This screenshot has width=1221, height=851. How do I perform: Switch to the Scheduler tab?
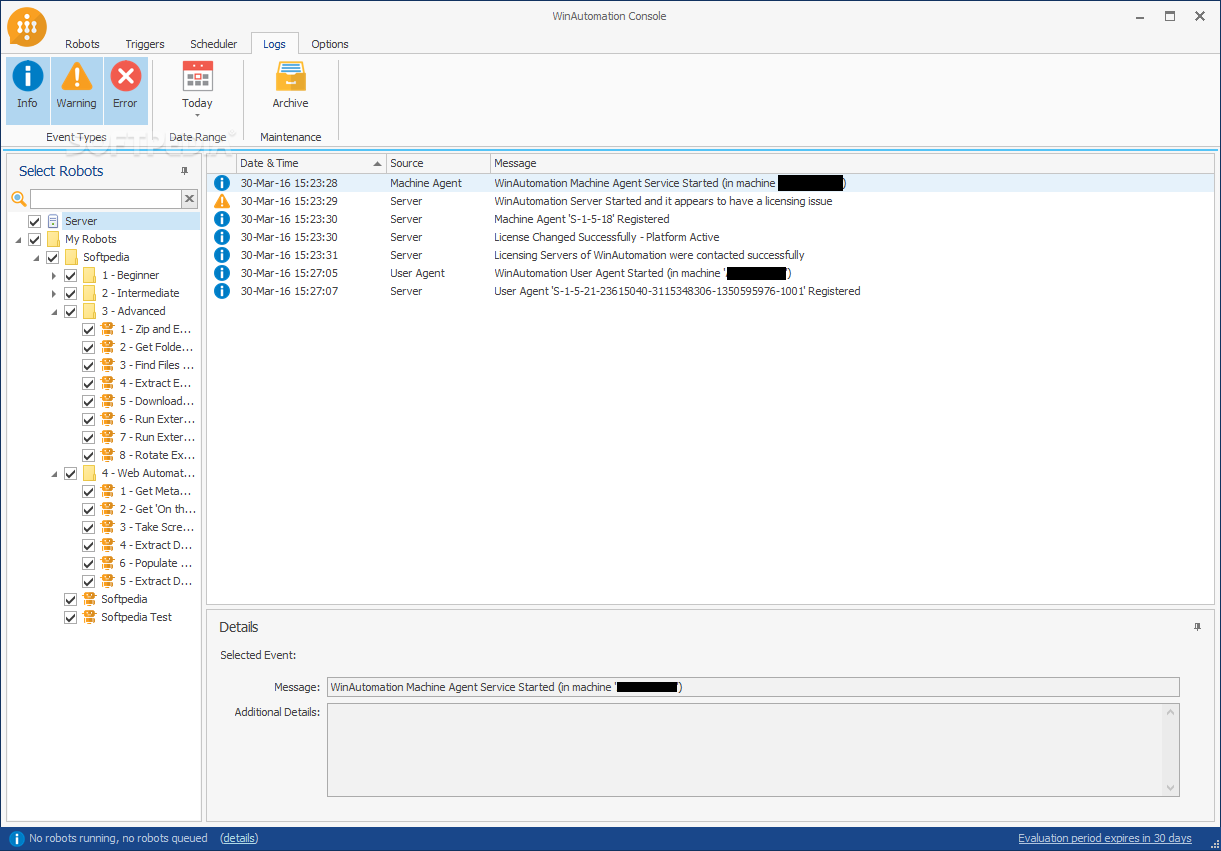[x=214, y=44]
